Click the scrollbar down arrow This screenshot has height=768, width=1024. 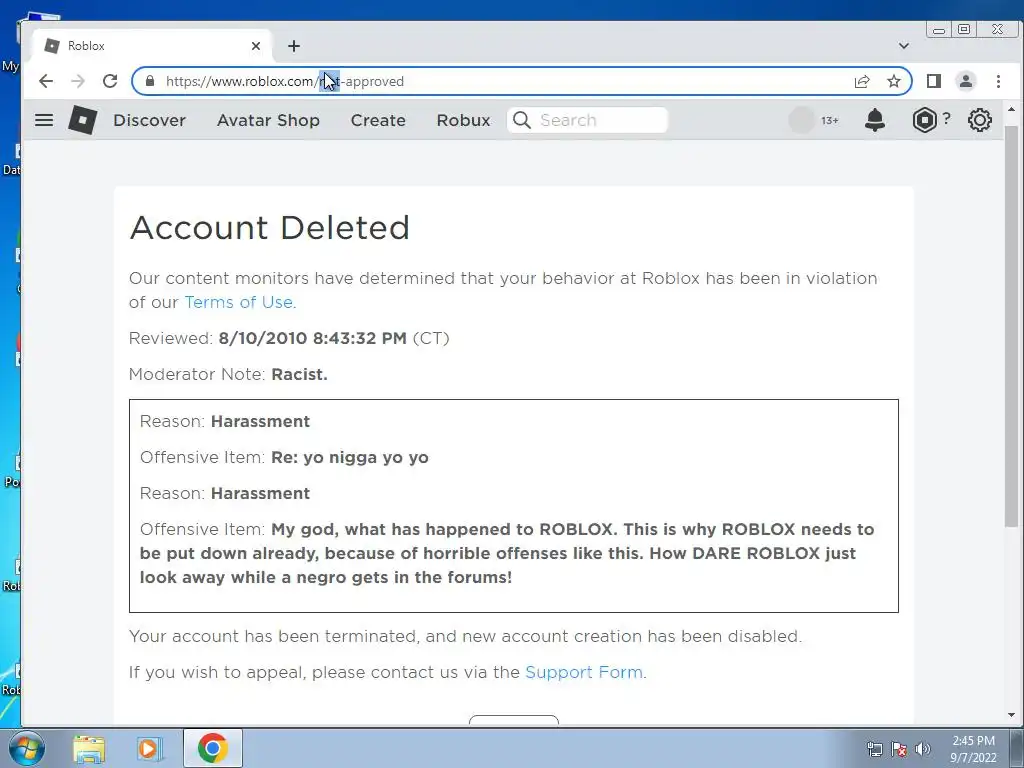(x=1011, y=715)
